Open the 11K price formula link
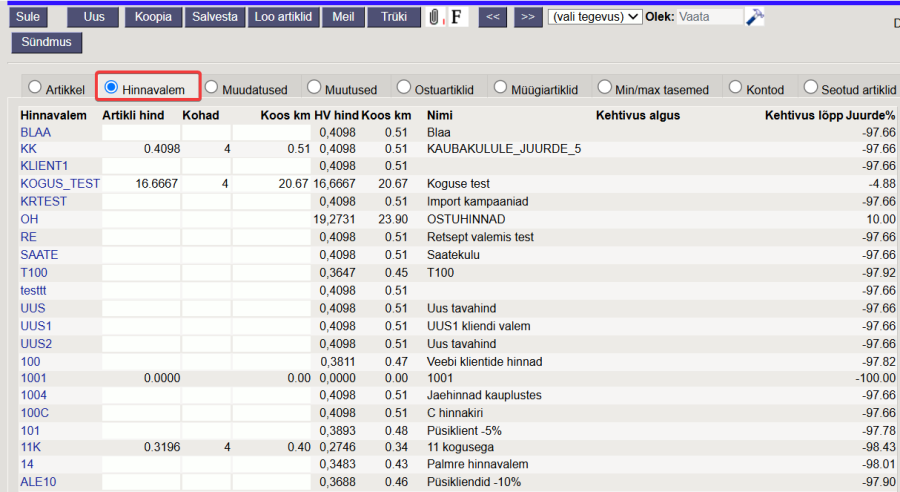Screen dimensions: 900x492 click(x=30, y=447)
